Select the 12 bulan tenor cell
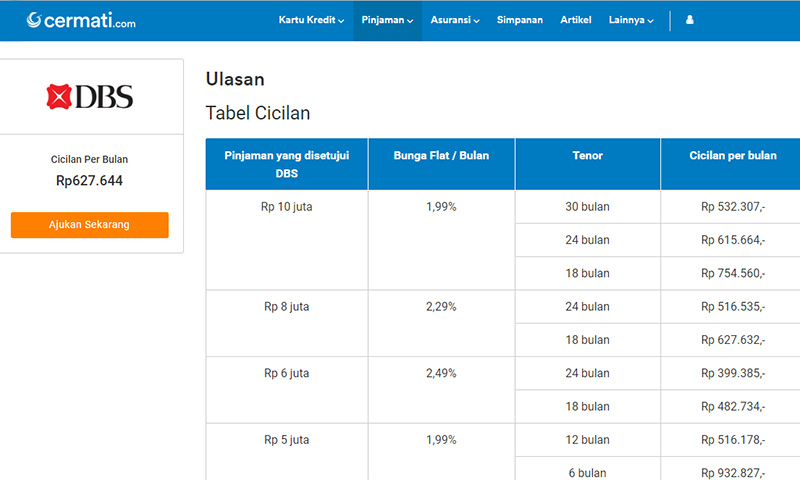 click(588, 440)
